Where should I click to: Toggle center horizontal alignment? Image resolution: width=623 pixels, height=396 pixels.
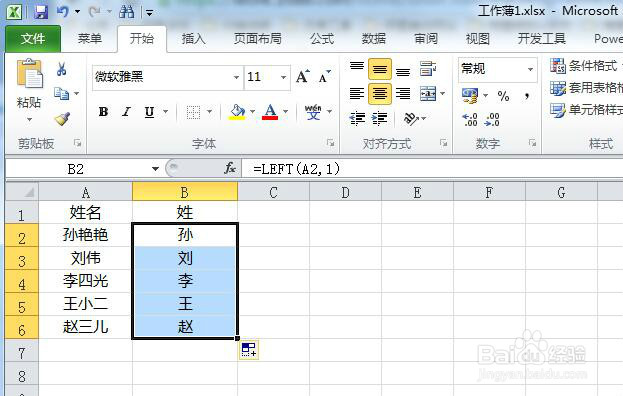click(379, 94)
